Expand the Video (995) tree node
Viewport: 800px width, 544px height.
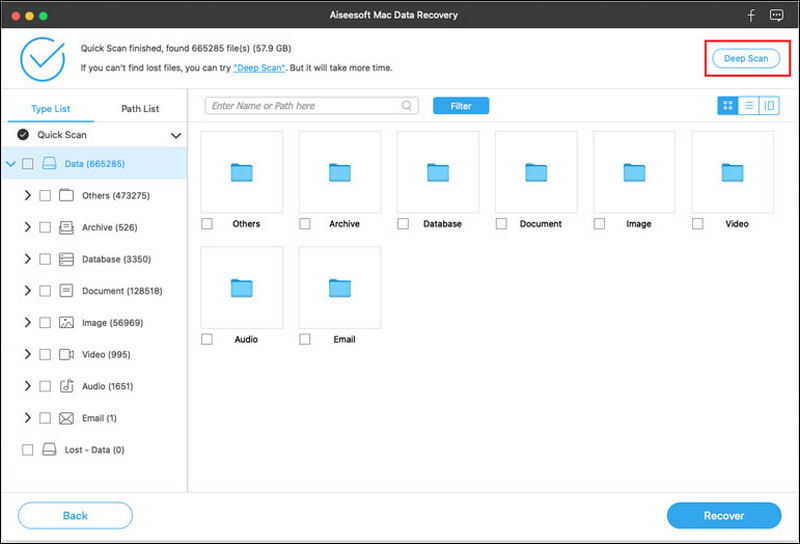27,355
